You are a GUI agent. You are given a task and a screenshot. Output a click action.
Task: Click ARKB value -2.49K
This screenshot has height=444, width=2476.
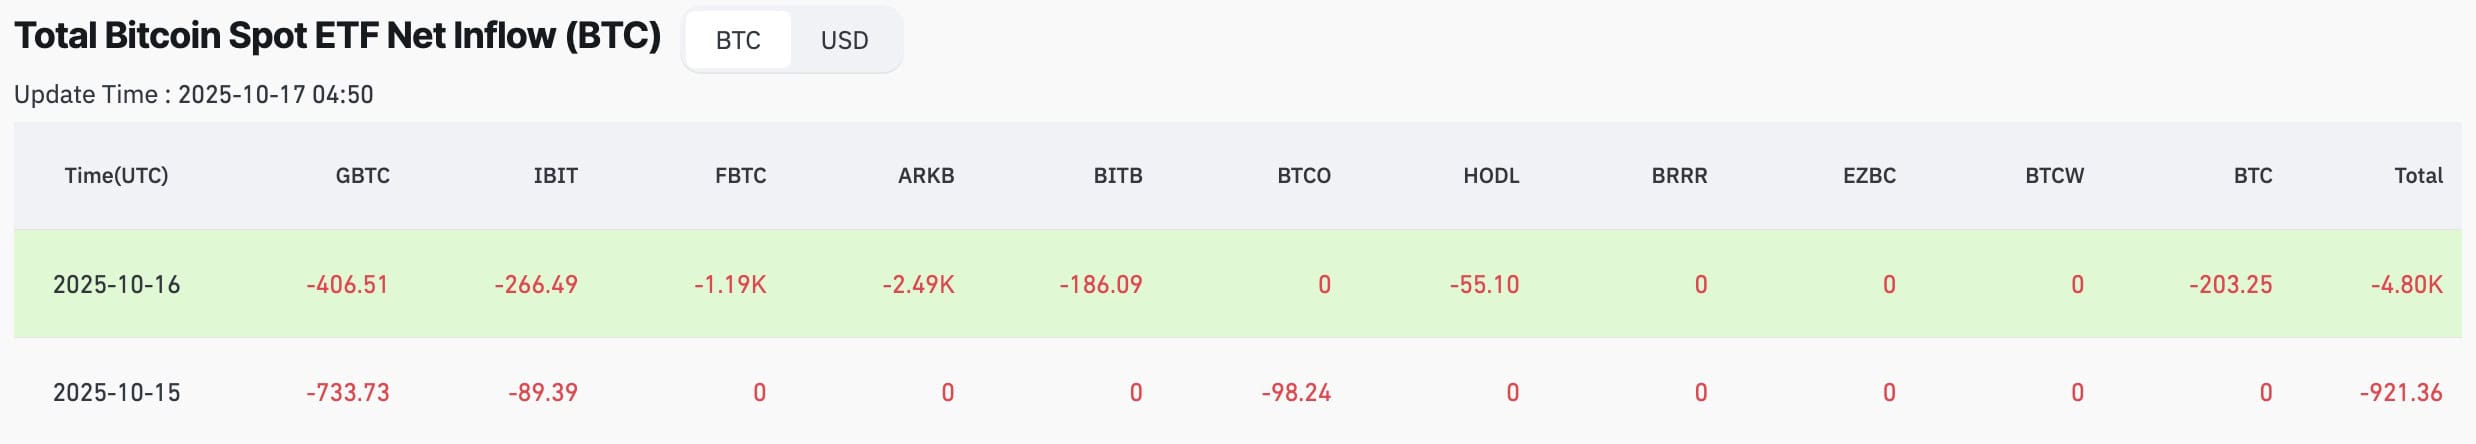(918, 285)
